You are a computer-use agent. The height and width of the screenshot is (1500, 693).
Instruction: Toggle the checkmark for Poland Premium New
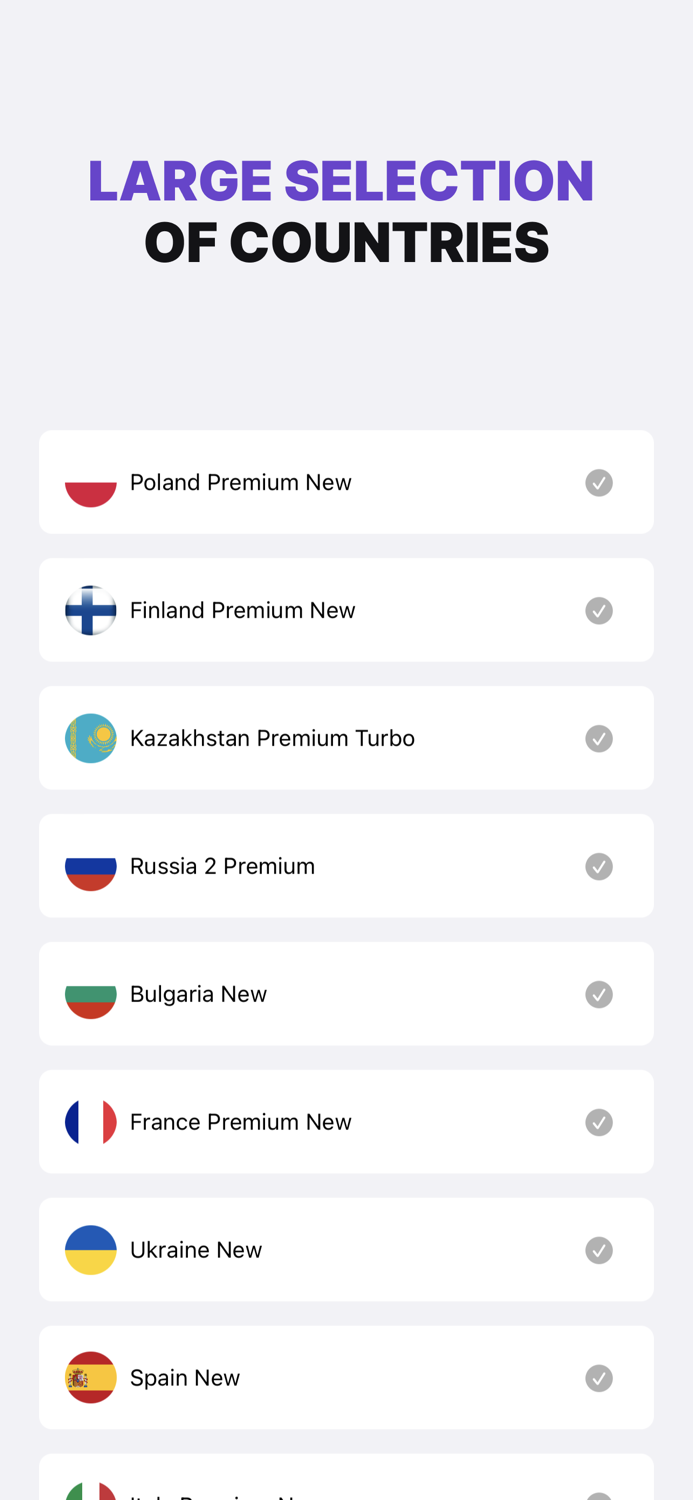coord(599,481)
